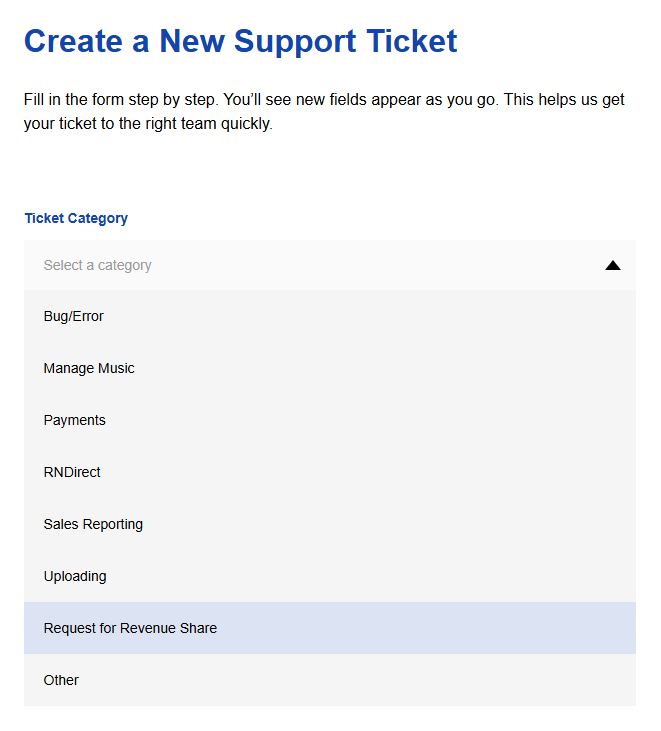Pick Payments as the ticket category
The width and height of the screenshot is (661, 731).
[x=75, y=420]
